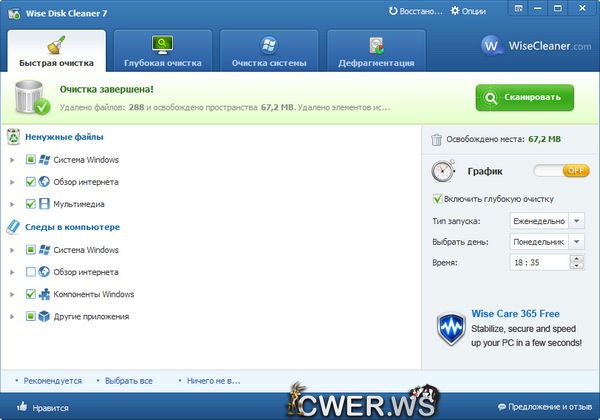Viewport: 600px width, 420px height.
Task: Click the stopwatch icon beside График
Action: tap(445, 171)
